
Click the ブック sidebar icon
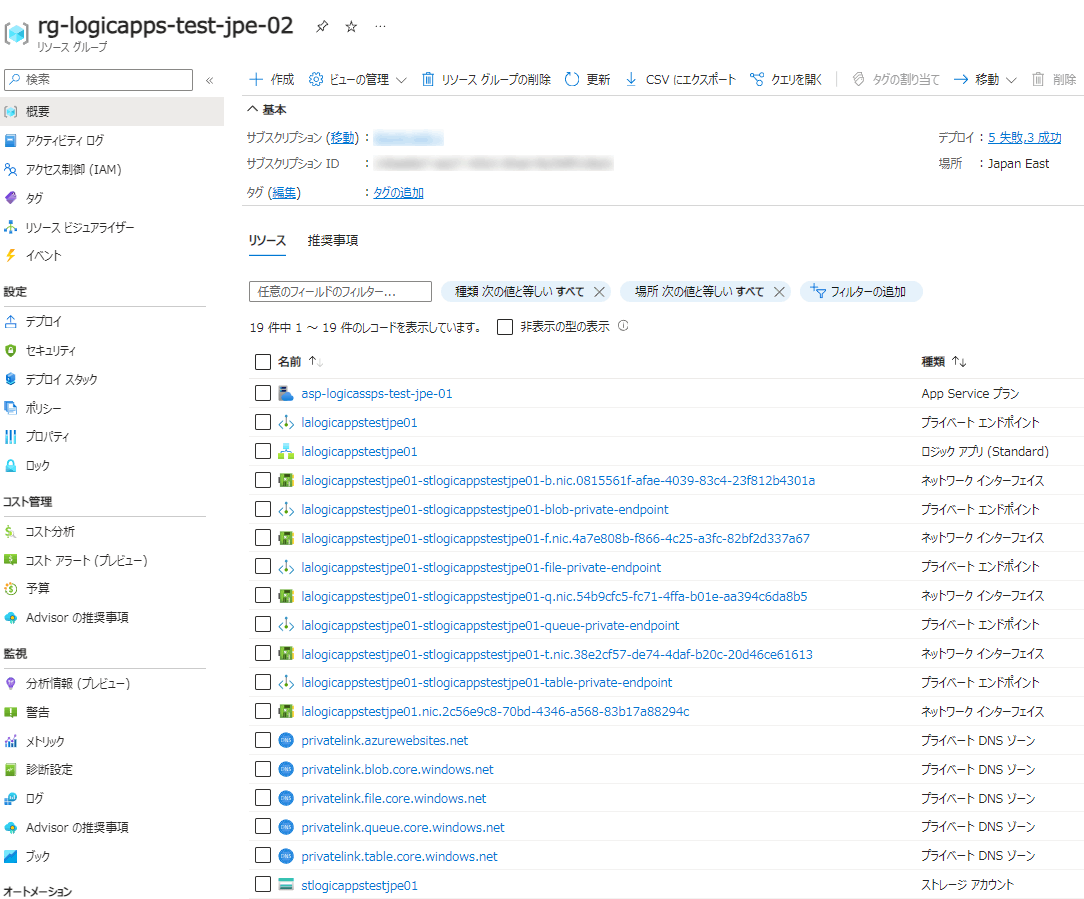(x=10, y=856)
